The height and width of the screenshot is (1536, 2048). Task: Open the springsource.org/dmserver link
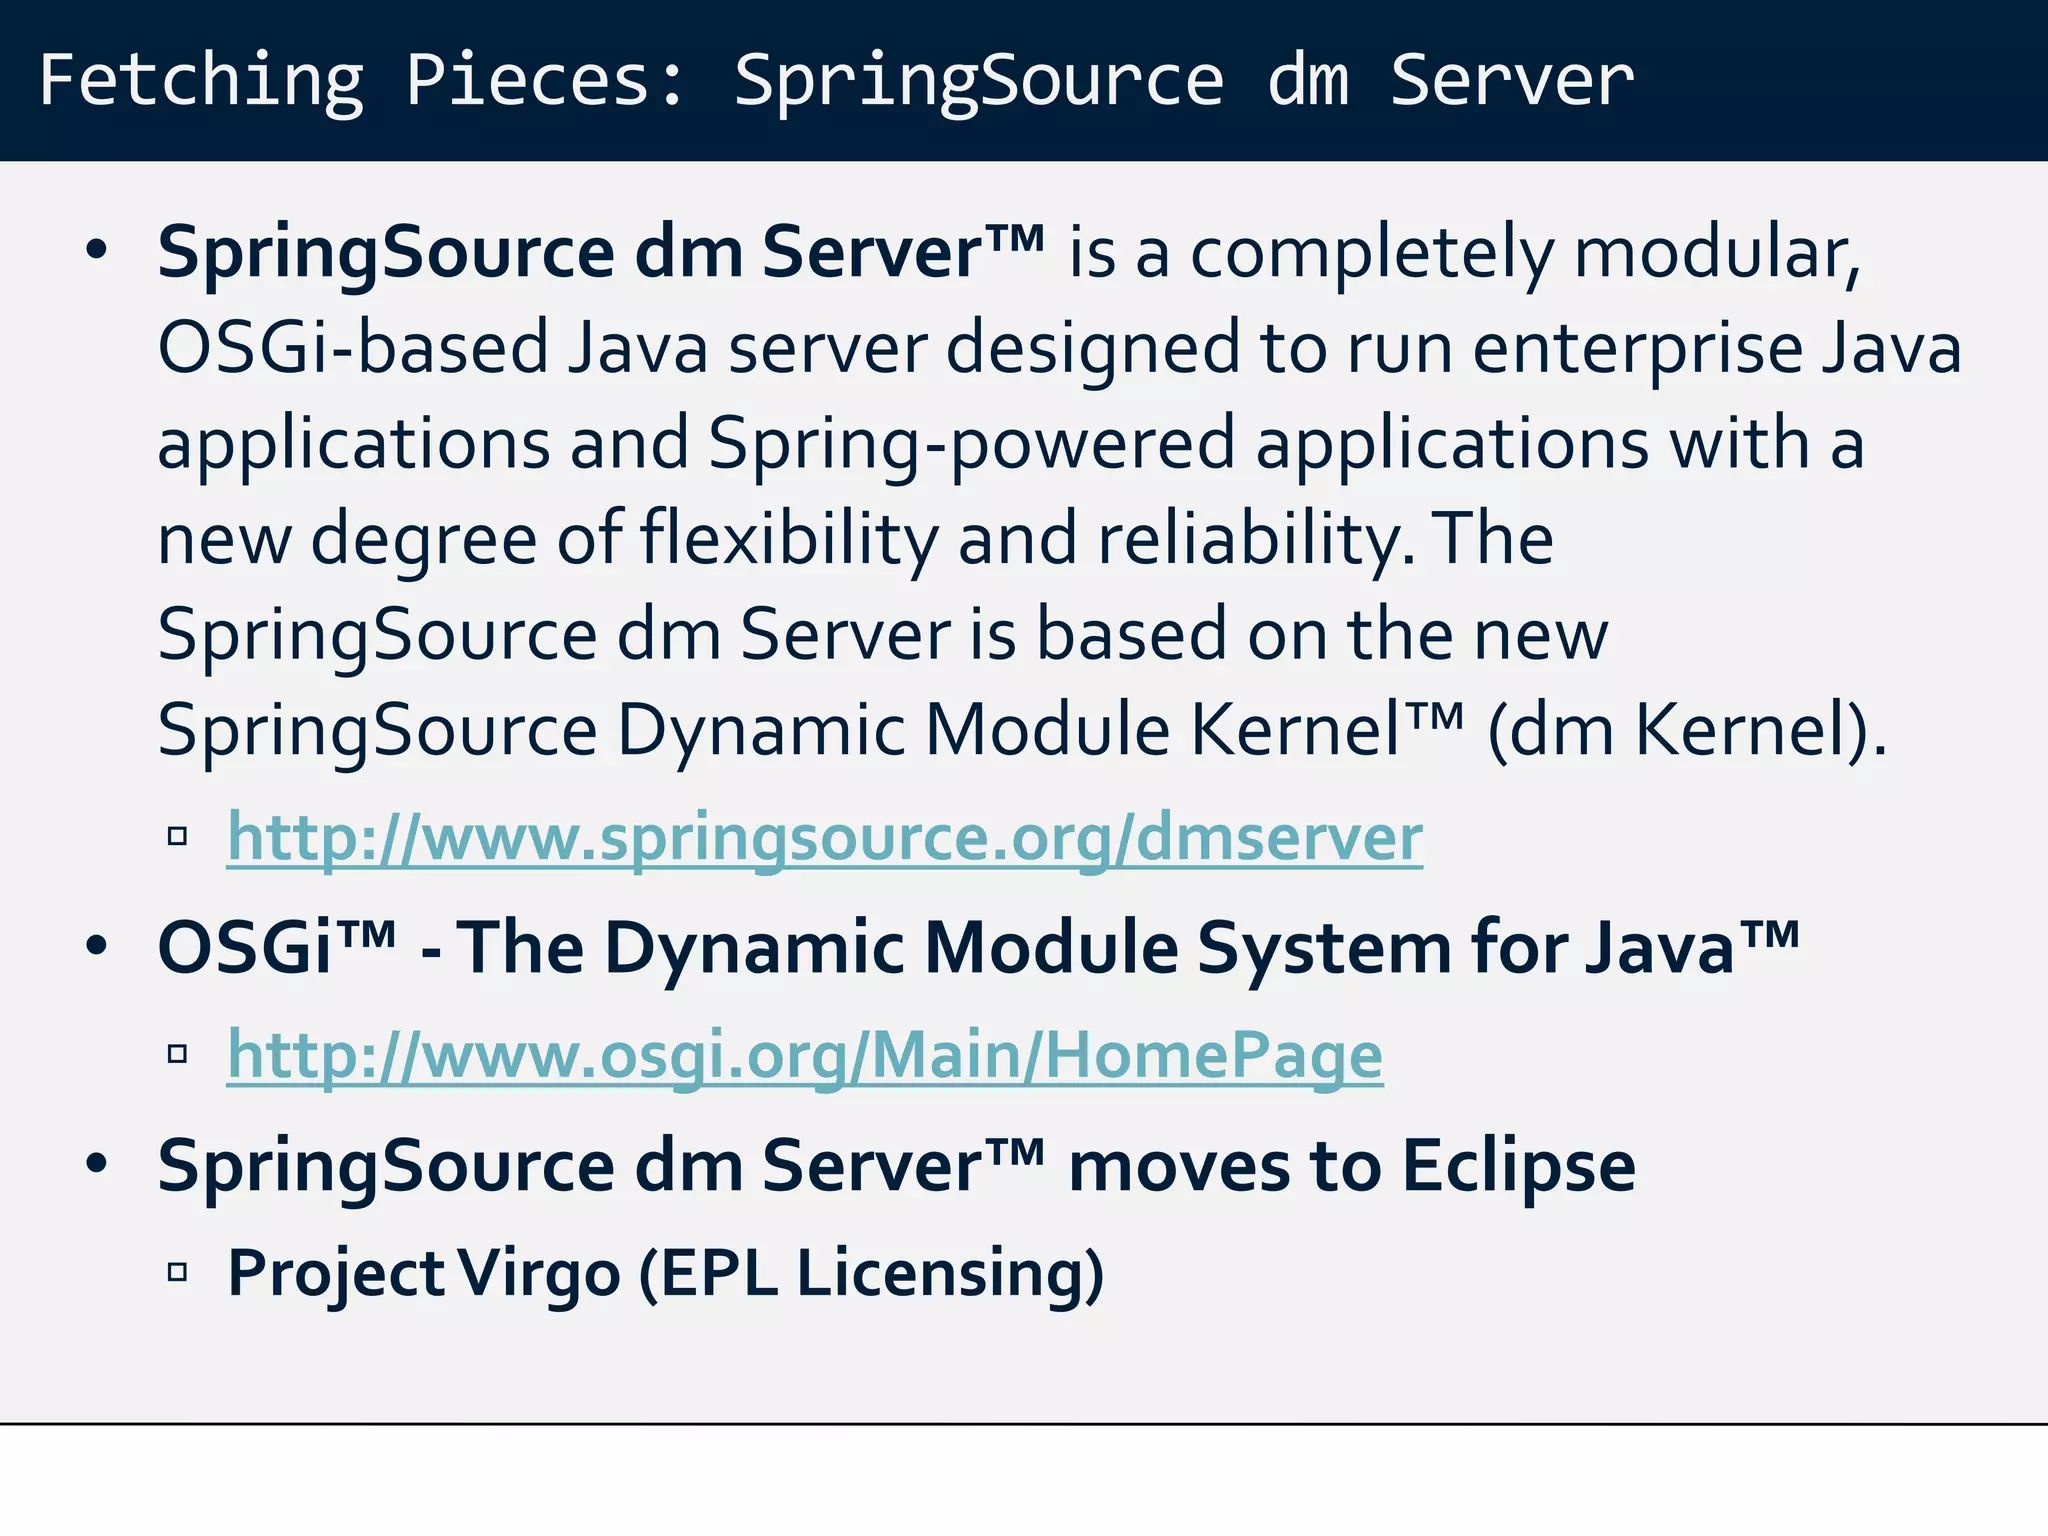point(825,838)
